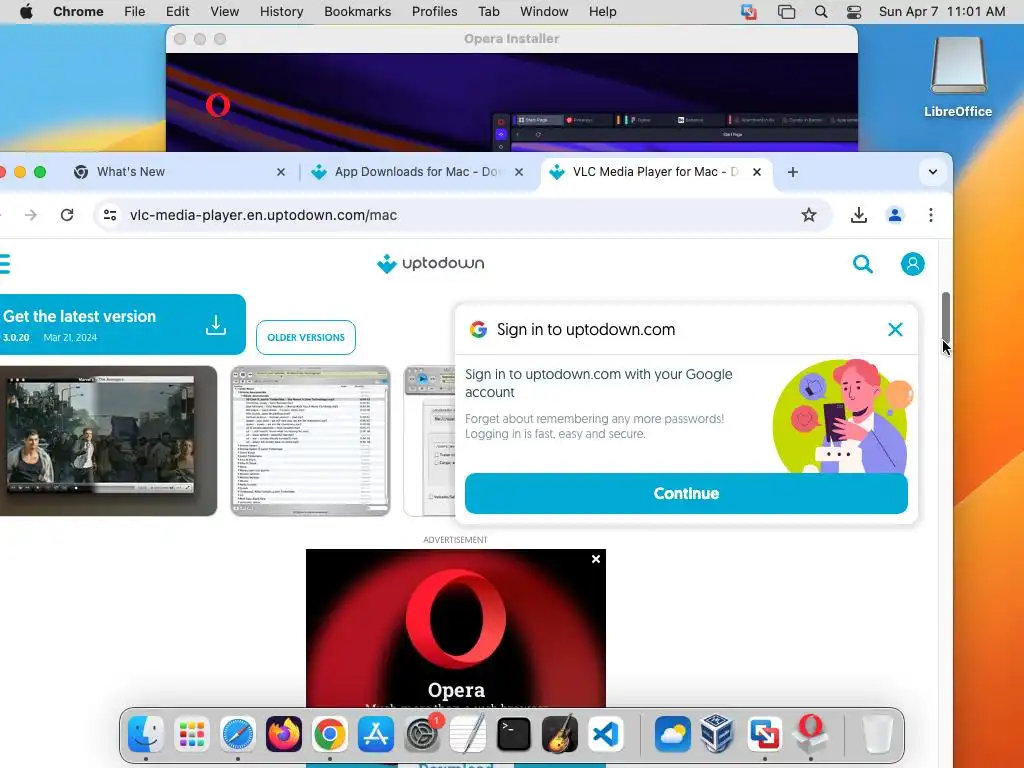Open the Tab menu
The image size is (1024, 768).
(488, 12)
